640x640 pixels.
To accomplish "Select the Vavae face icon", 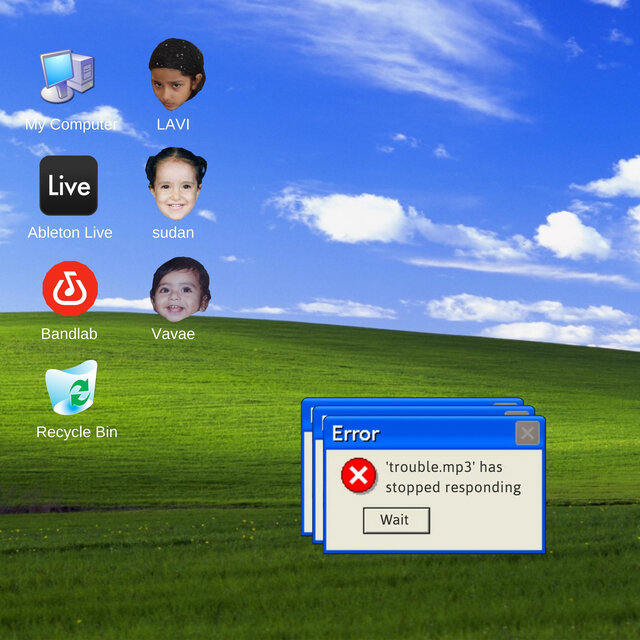I will pyautogui.click(x=180, y=289).
